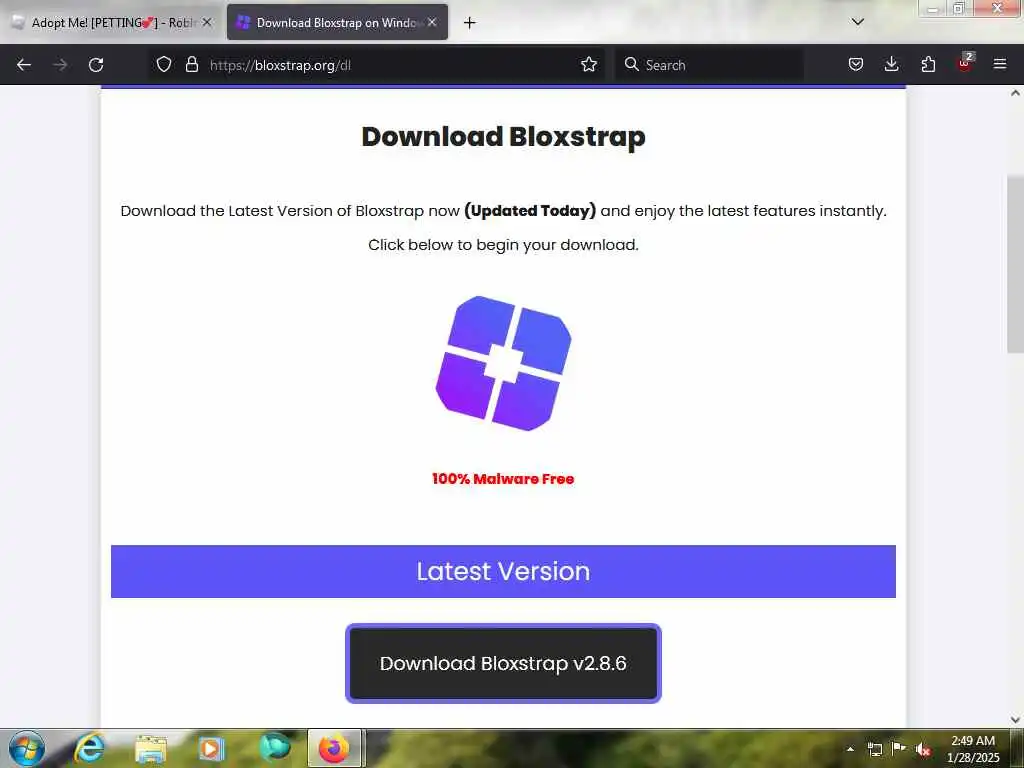Open the Downloads panel

point(891,65)
